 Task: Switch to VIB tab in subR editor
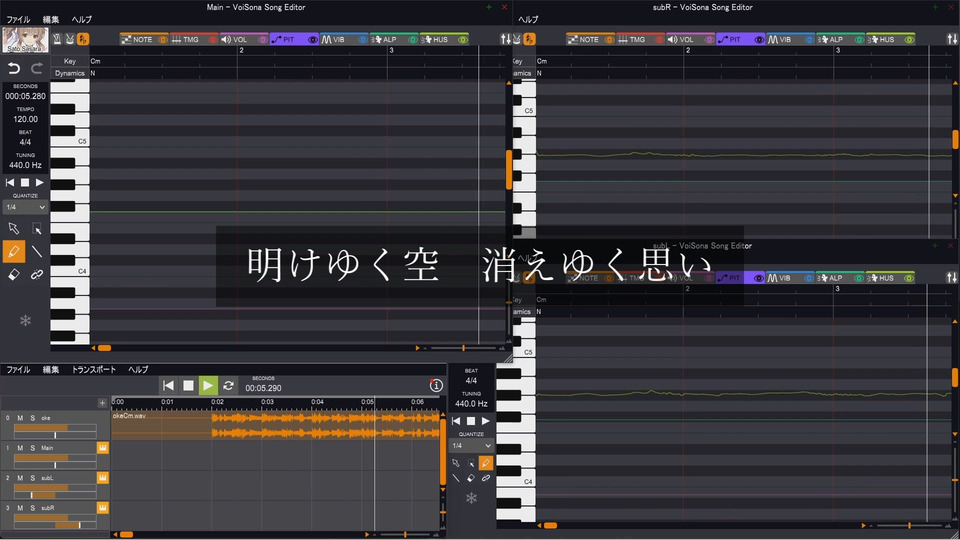pos(780,39)
